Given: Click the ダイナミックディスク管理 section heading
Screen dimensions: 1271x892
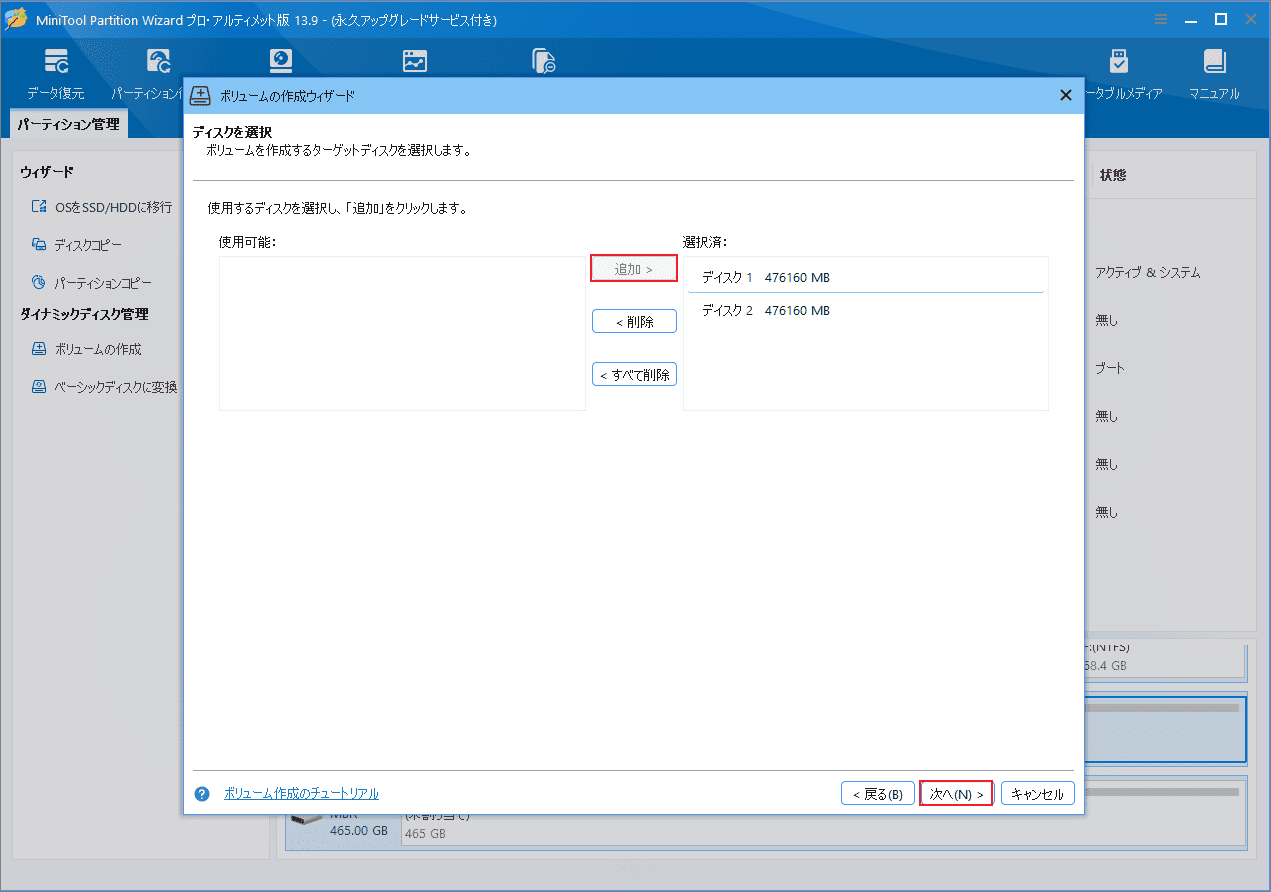Looking at the screenshot, I should (84, 314).
